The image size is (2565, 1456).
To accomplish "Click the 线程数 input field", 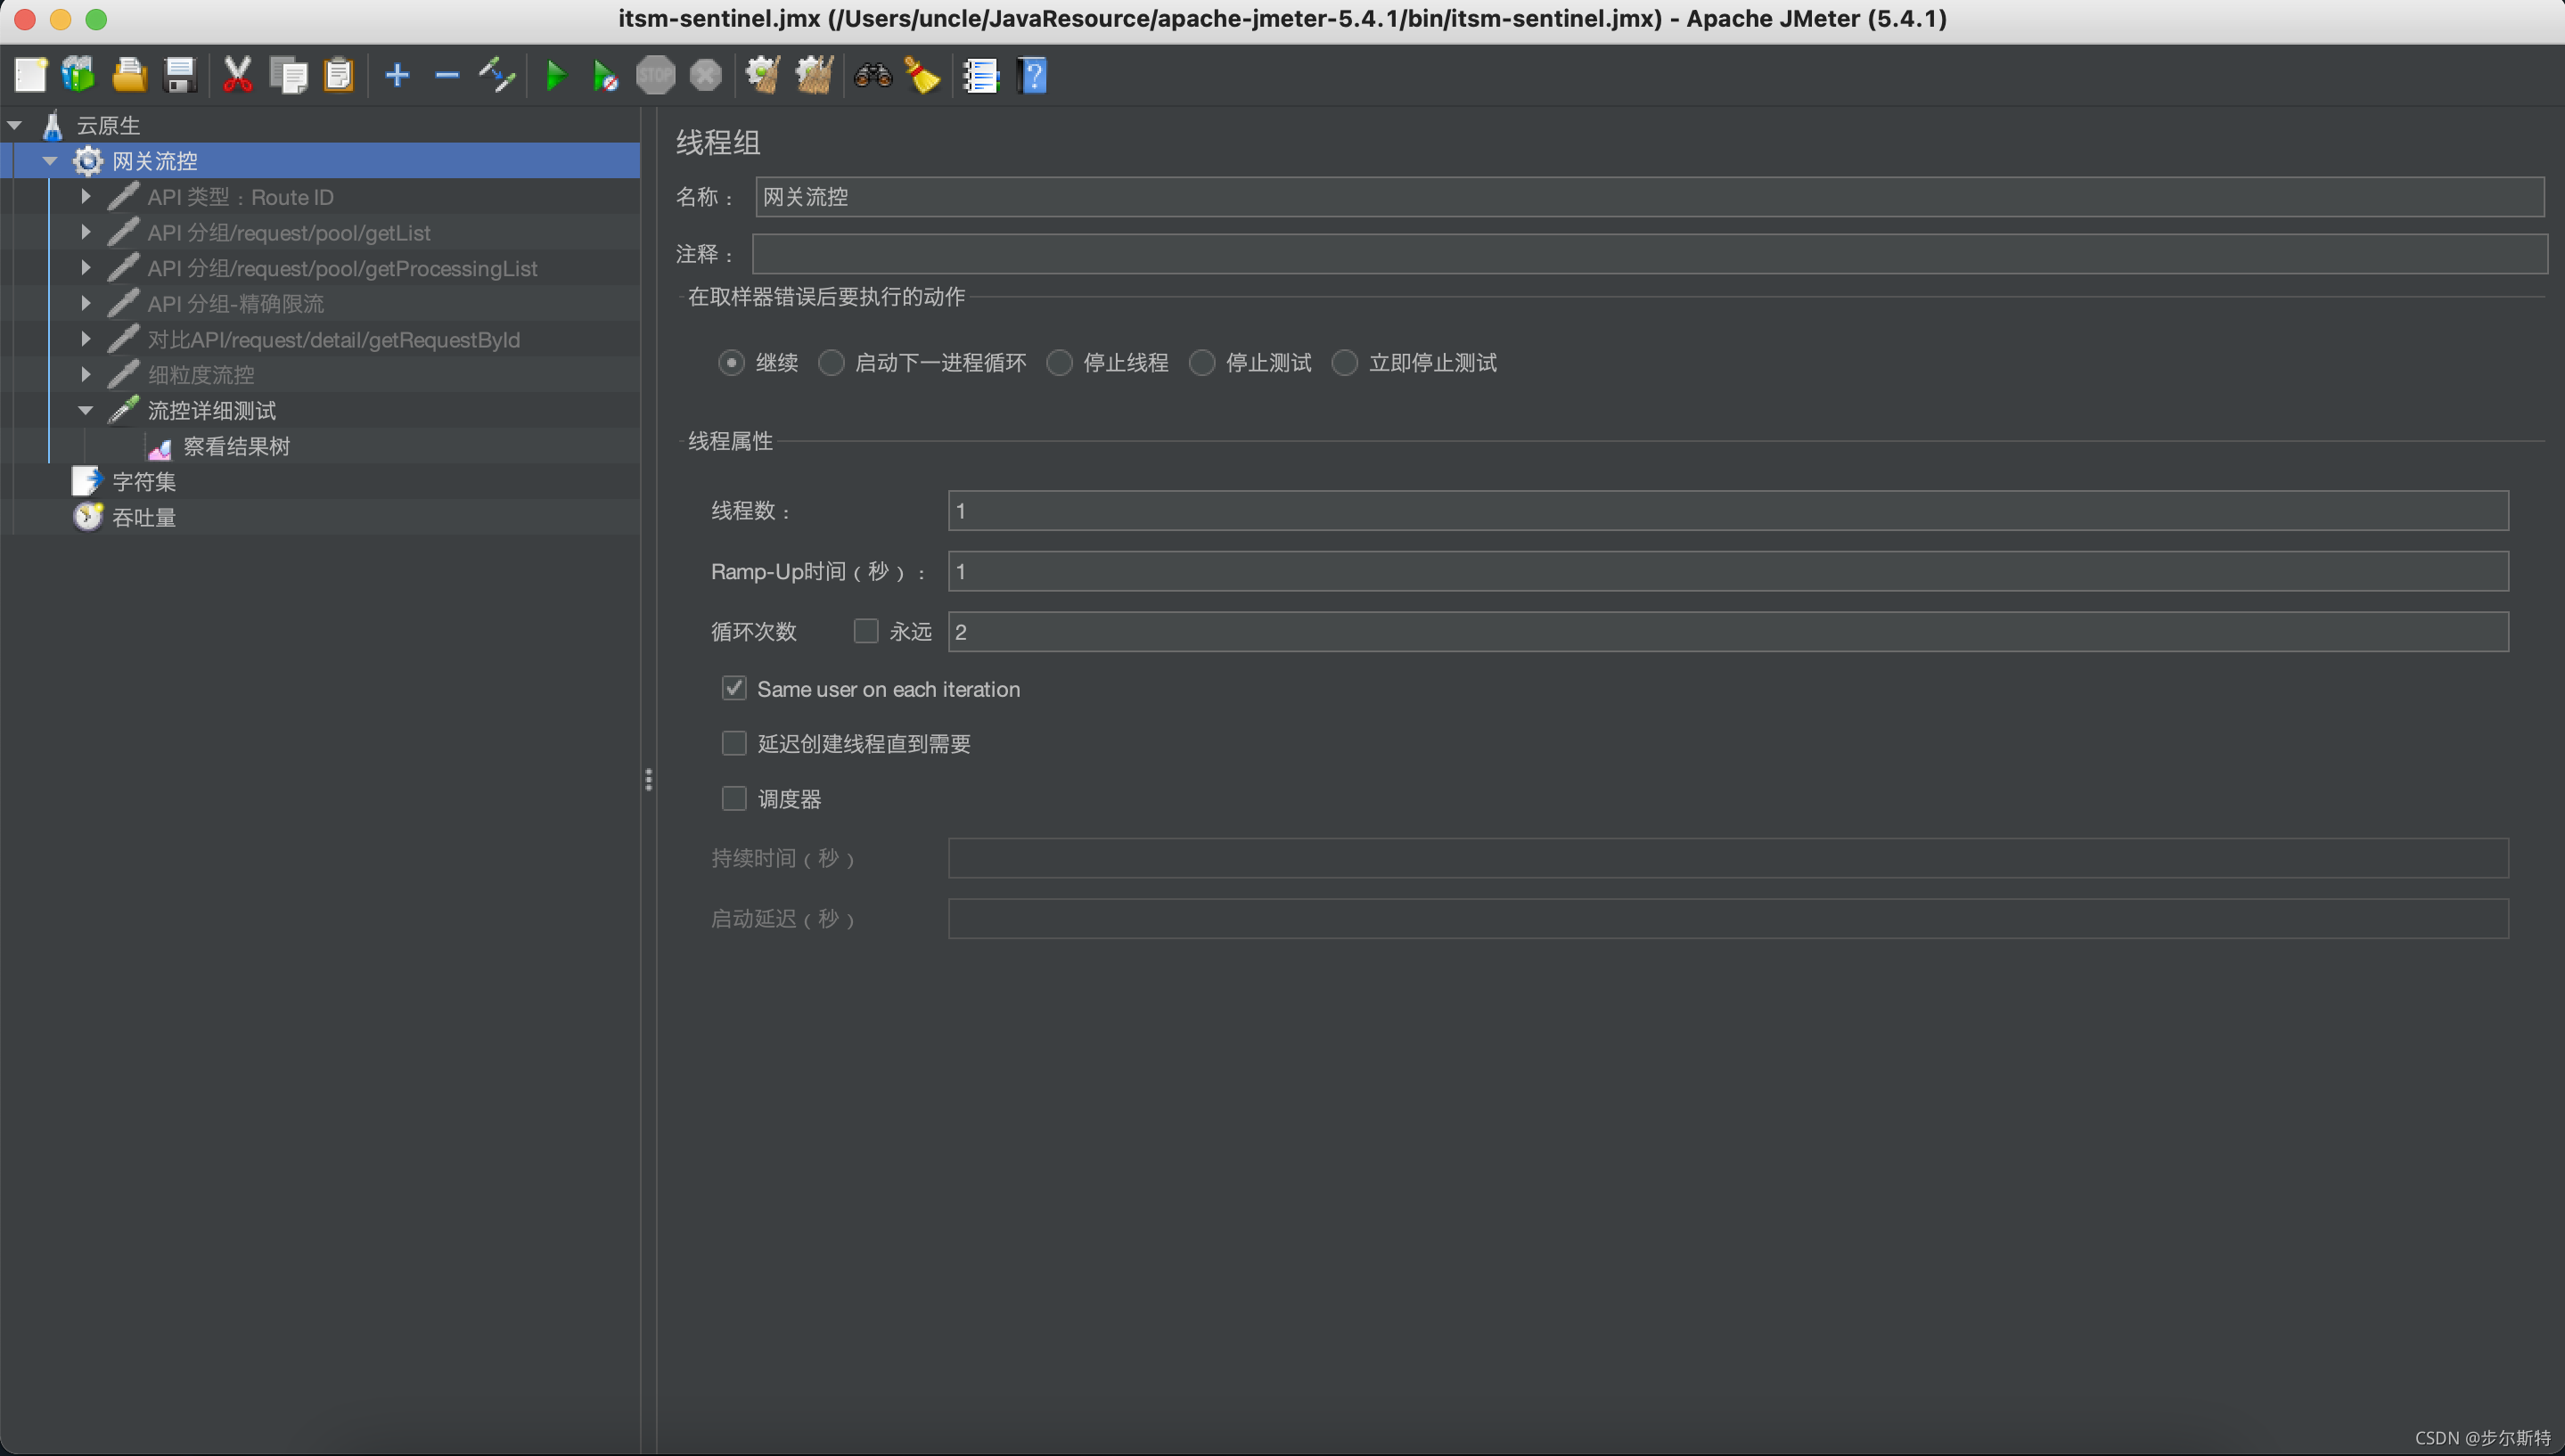I will 1727,511.
